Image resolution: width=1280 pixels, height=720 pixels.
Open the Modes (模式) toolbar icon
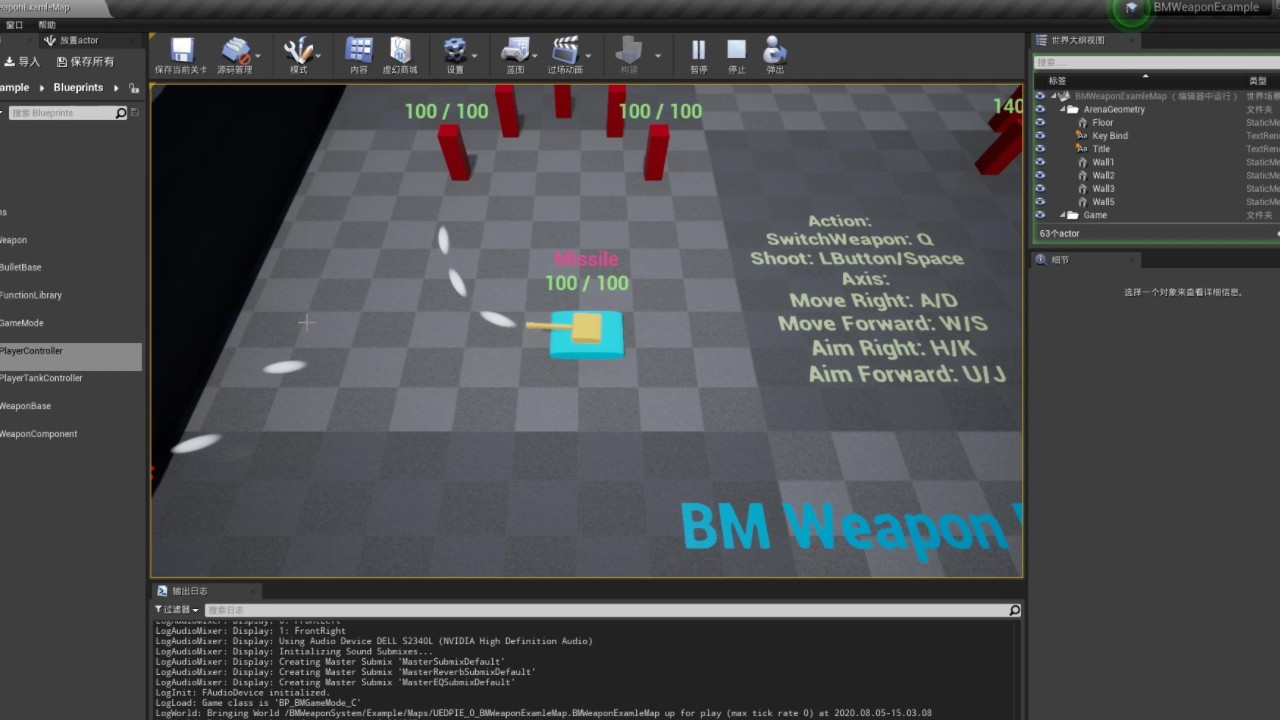click(x=298, y=50)
